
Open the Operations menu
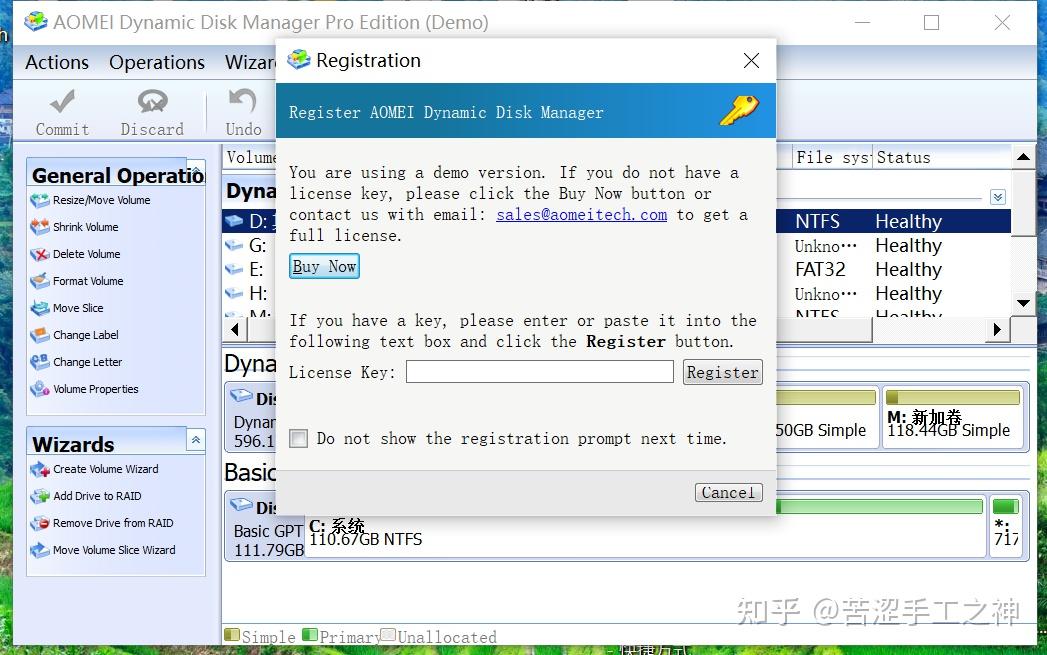point(157,62)
